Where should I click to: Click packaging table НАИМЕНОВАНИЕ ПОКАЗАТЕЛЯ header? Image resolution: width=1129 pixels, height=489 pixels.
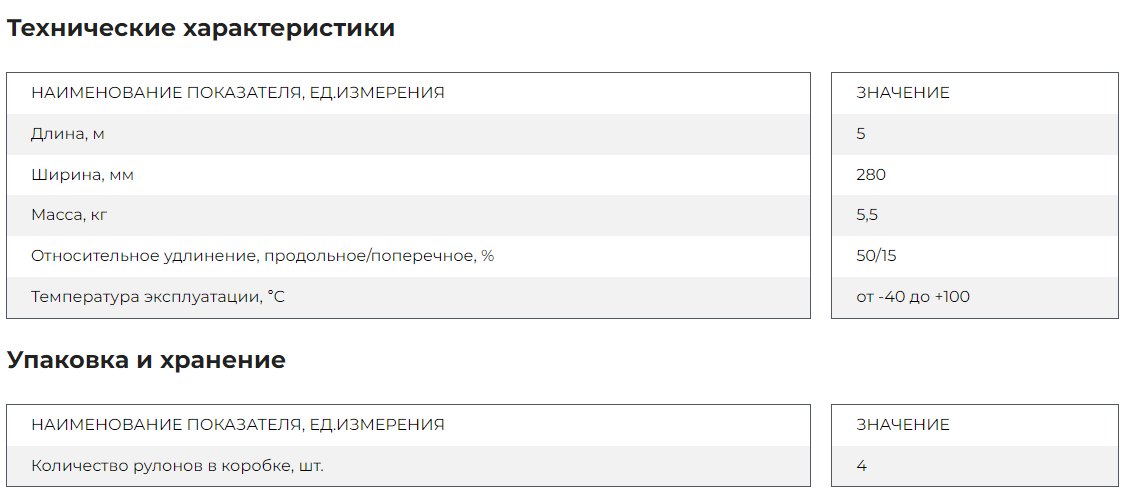238,425
